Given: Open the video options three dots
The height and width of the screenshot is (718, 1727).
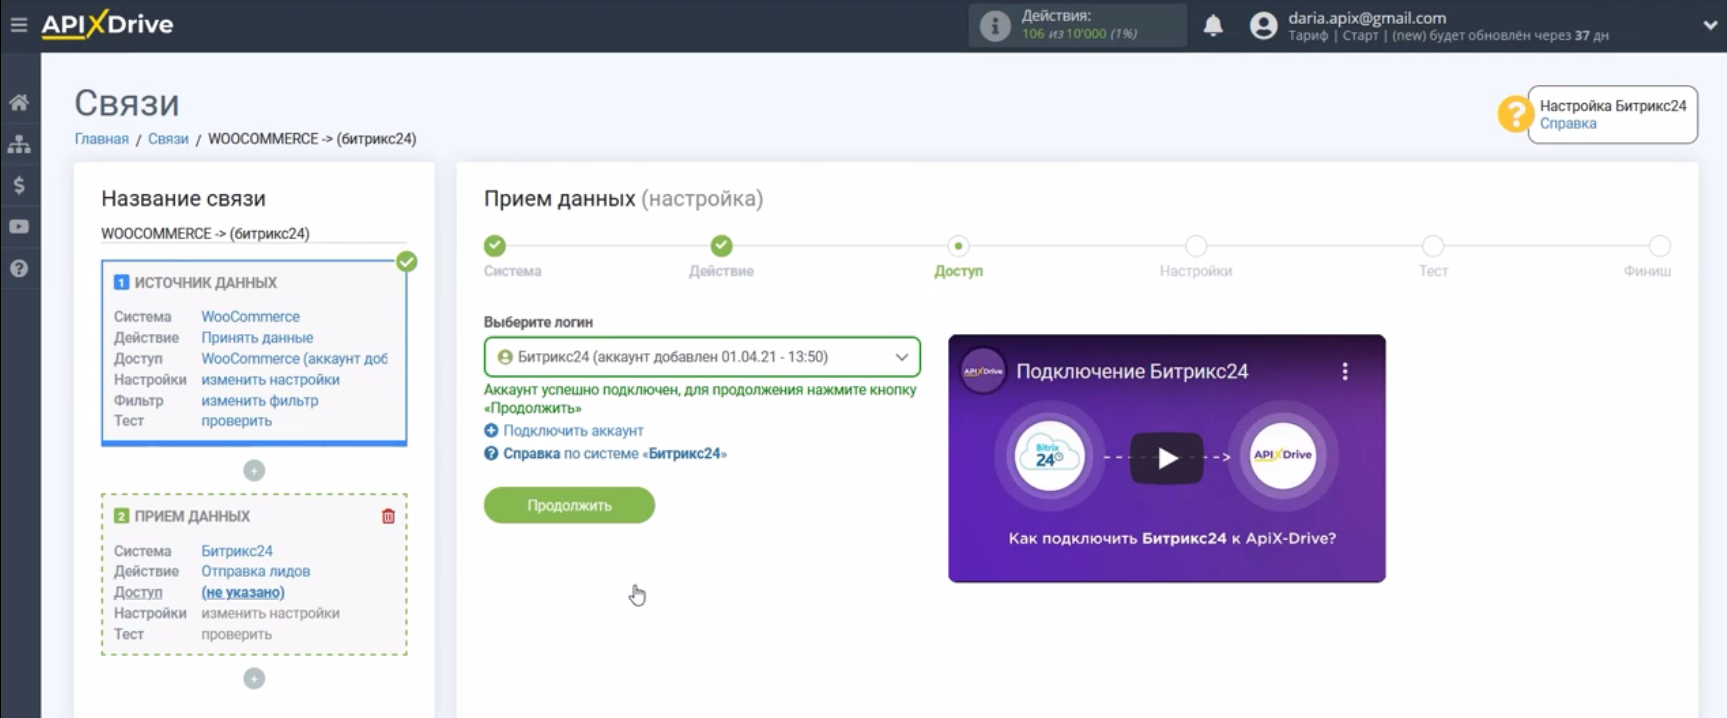Looking at the screenshot, I should [x=1345, y=372].
